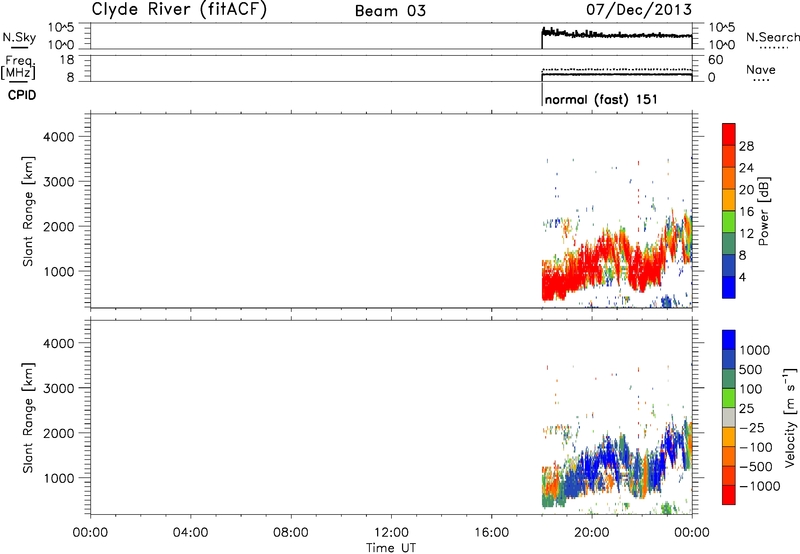The image size is (800, 554).
Task: Click the "Velocity [m s-1]" colorbar title
Action: [790, 417]
